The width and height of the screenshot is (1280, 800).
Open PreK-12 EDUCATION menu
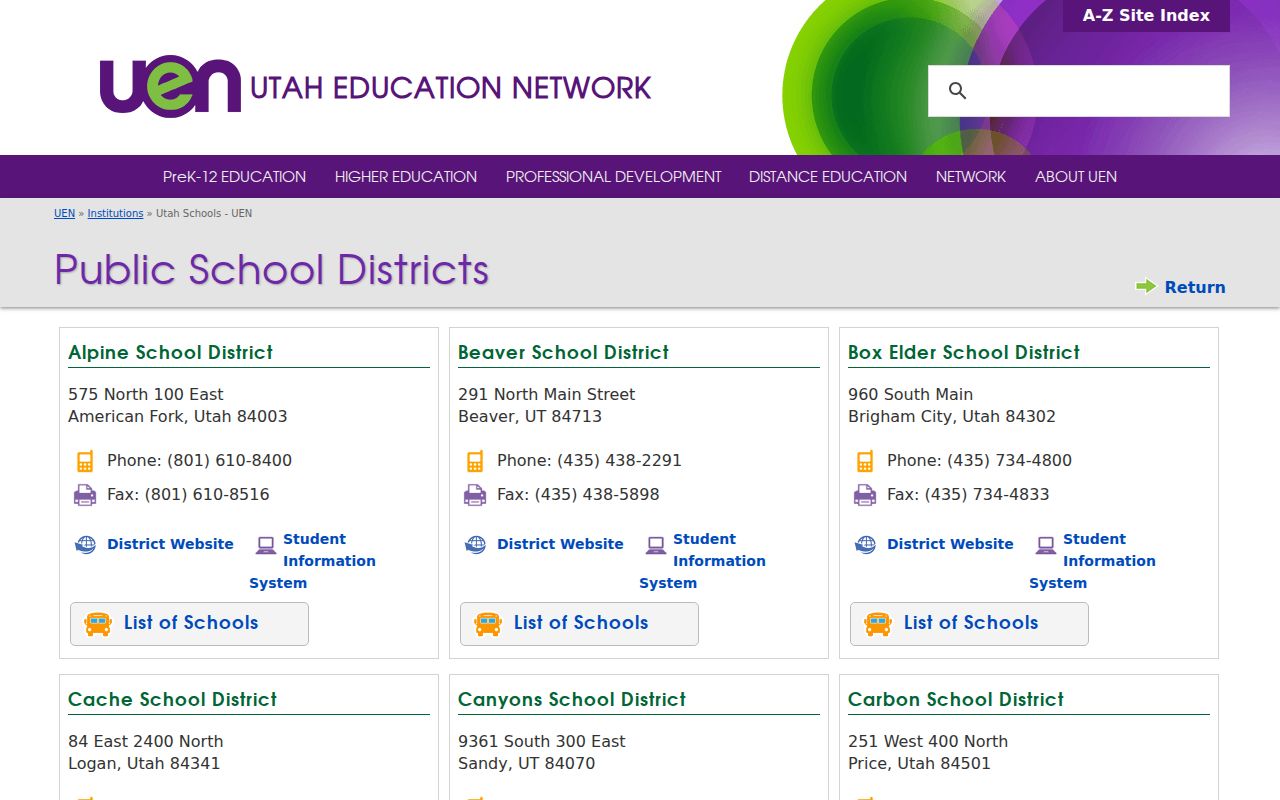pyautogui.click(x=234, y=176)
